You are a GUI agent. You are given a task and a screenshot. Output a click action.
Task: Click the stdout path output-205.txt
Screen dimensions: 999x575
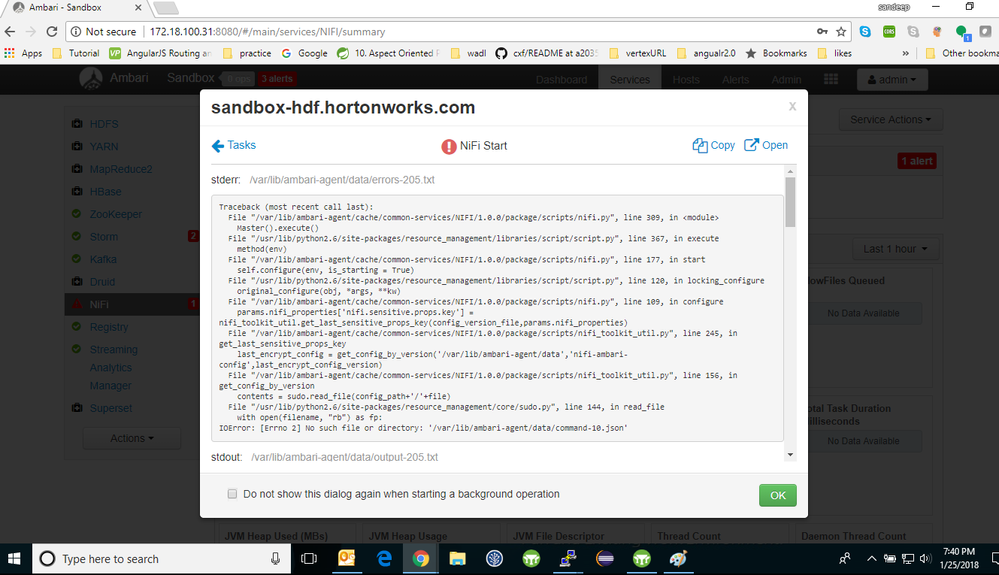coord(344,457)
